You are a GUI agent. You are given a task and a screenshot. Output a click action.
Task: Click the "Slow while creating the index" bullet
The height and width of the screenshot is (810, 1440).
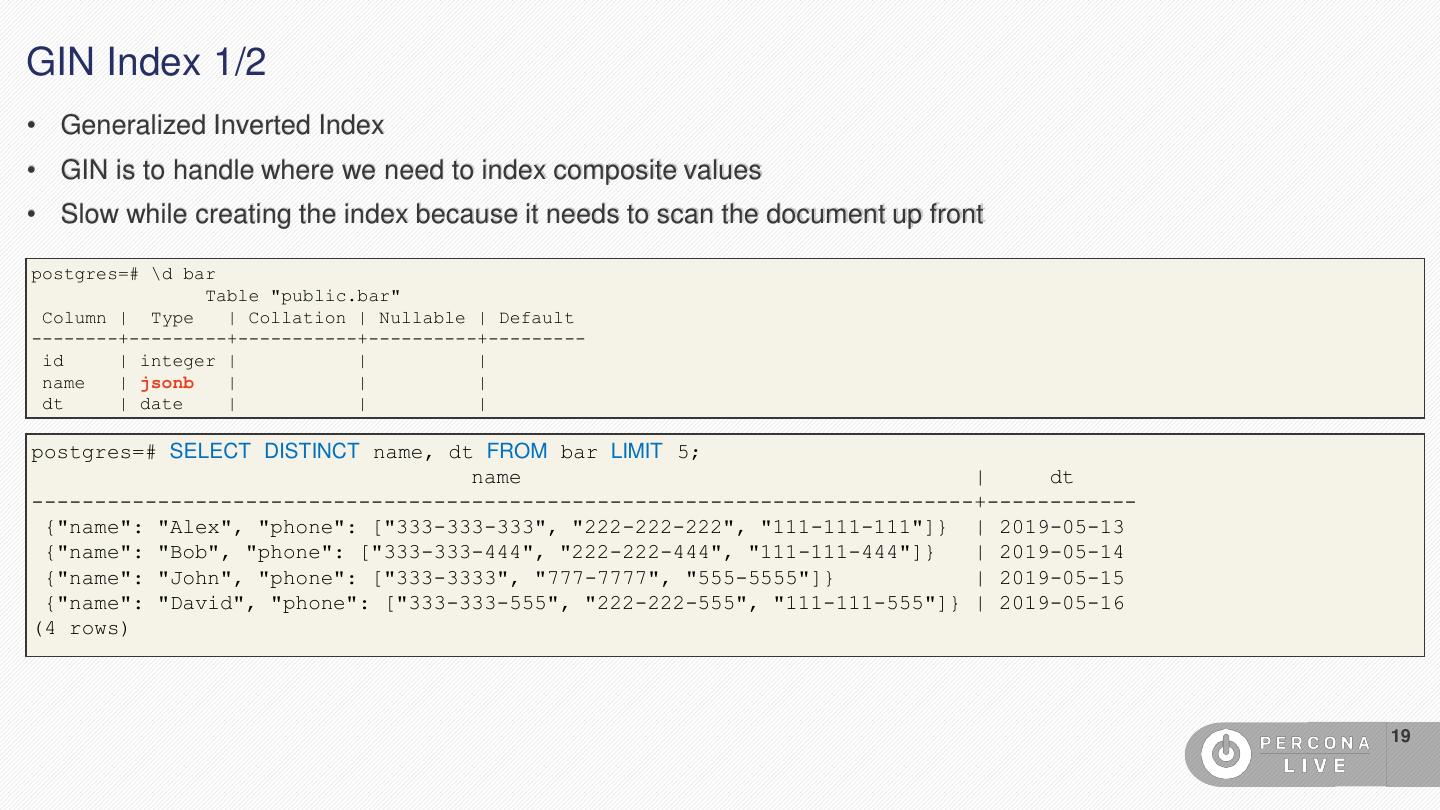click(522, 214)
